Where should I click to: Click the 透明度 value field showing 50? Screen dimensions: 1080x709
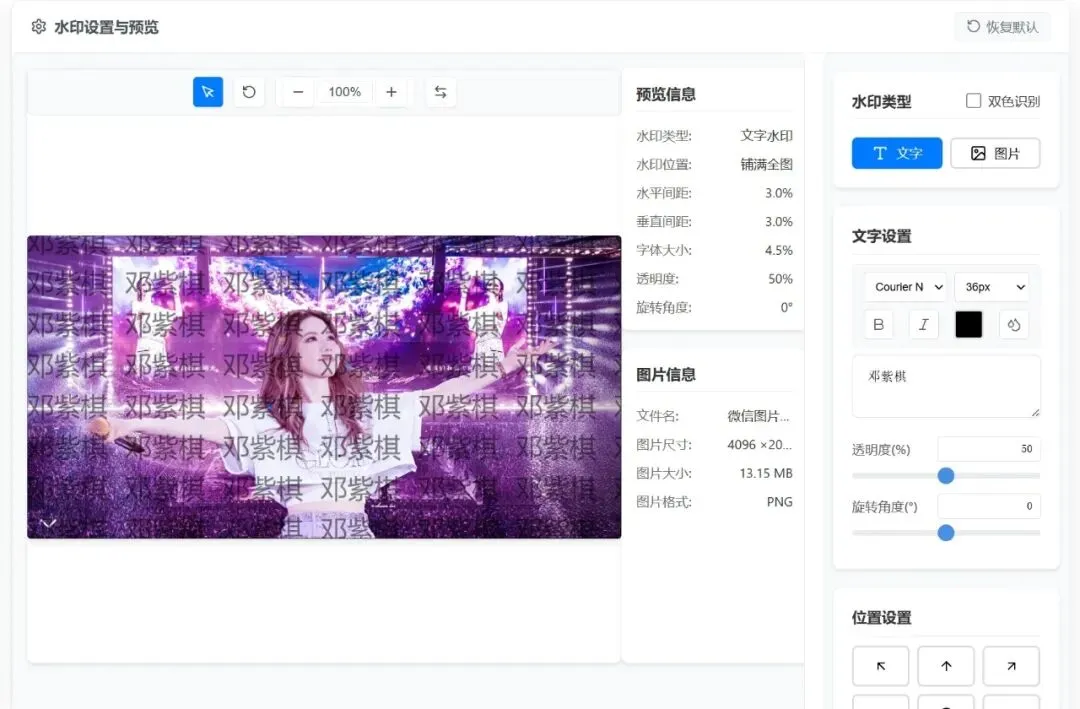[x=988, y=449]
